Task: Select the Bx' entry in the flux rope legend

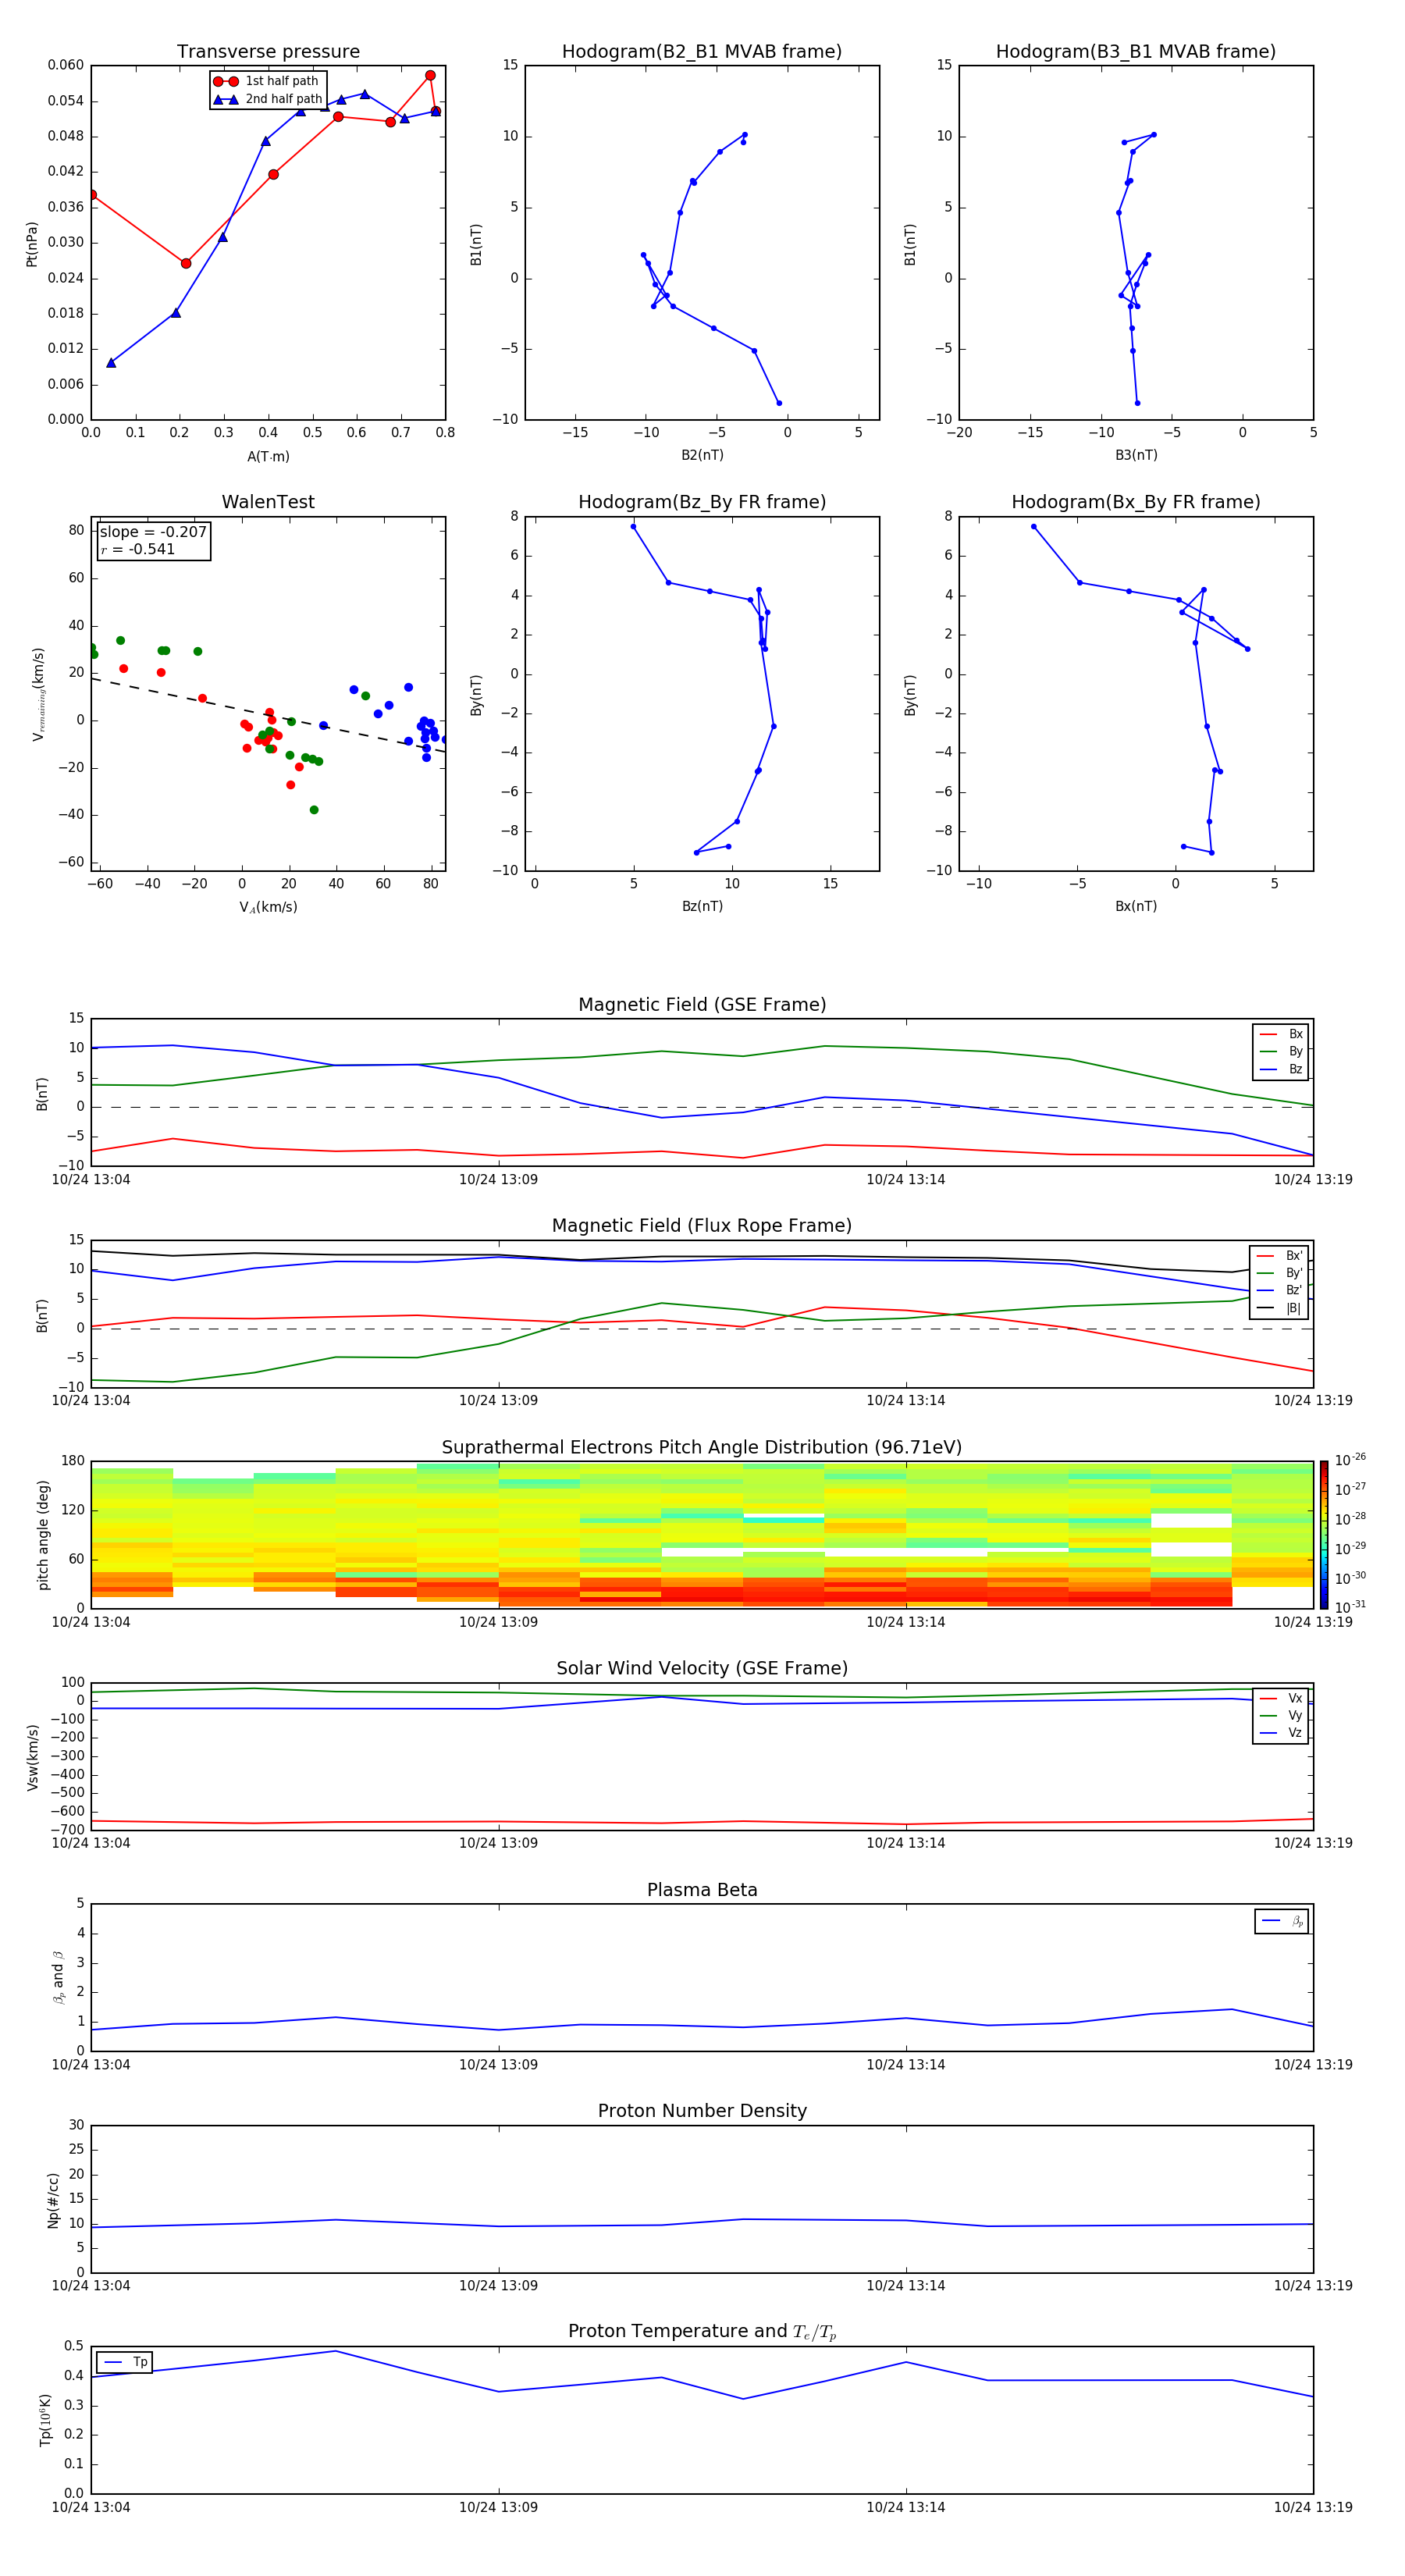Action: 1279,1256
